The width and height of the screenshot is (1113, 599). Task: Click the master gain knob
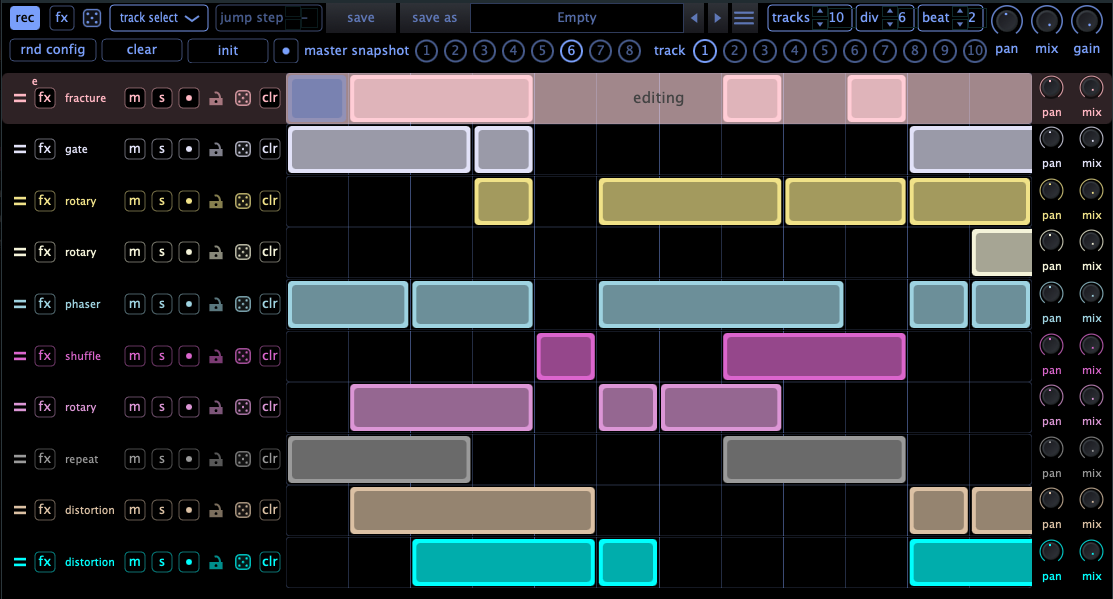(1087, 19)
